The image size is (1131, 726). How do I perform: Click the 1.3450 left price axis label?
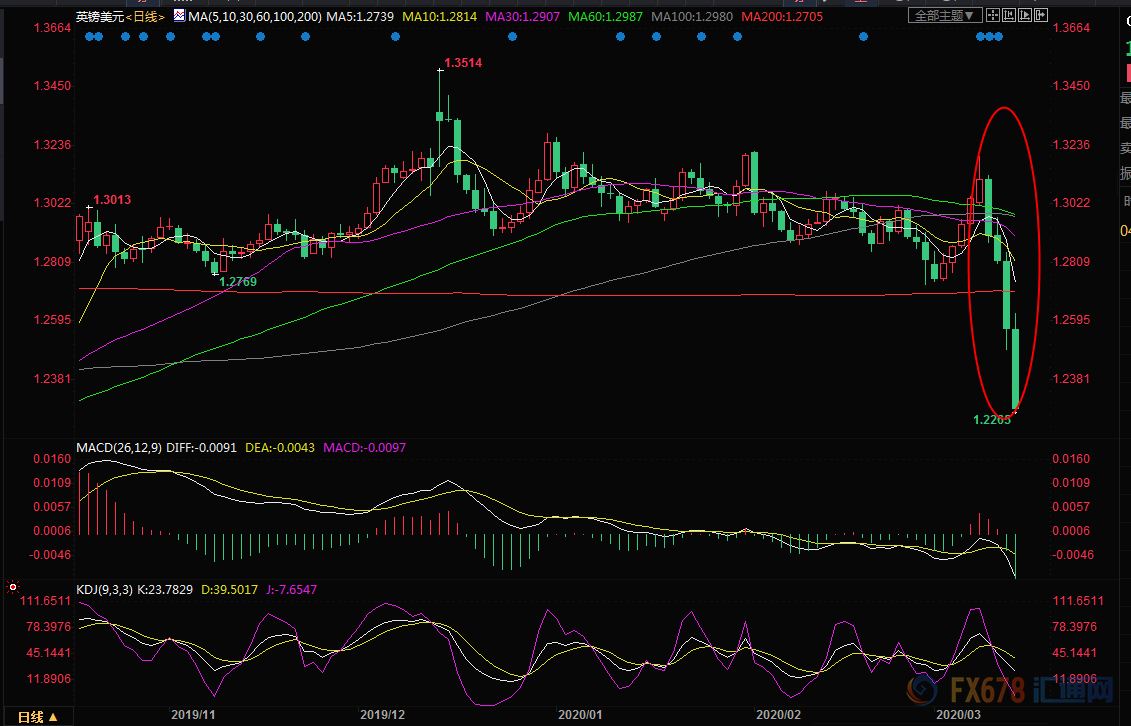coord(53,86)
